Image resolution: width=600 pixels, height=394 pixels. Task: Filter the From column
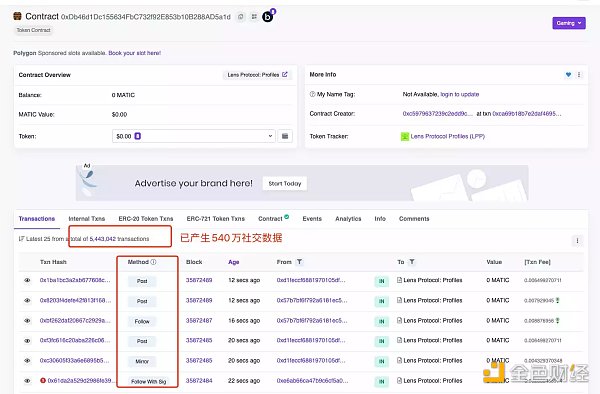pos(300,262)
